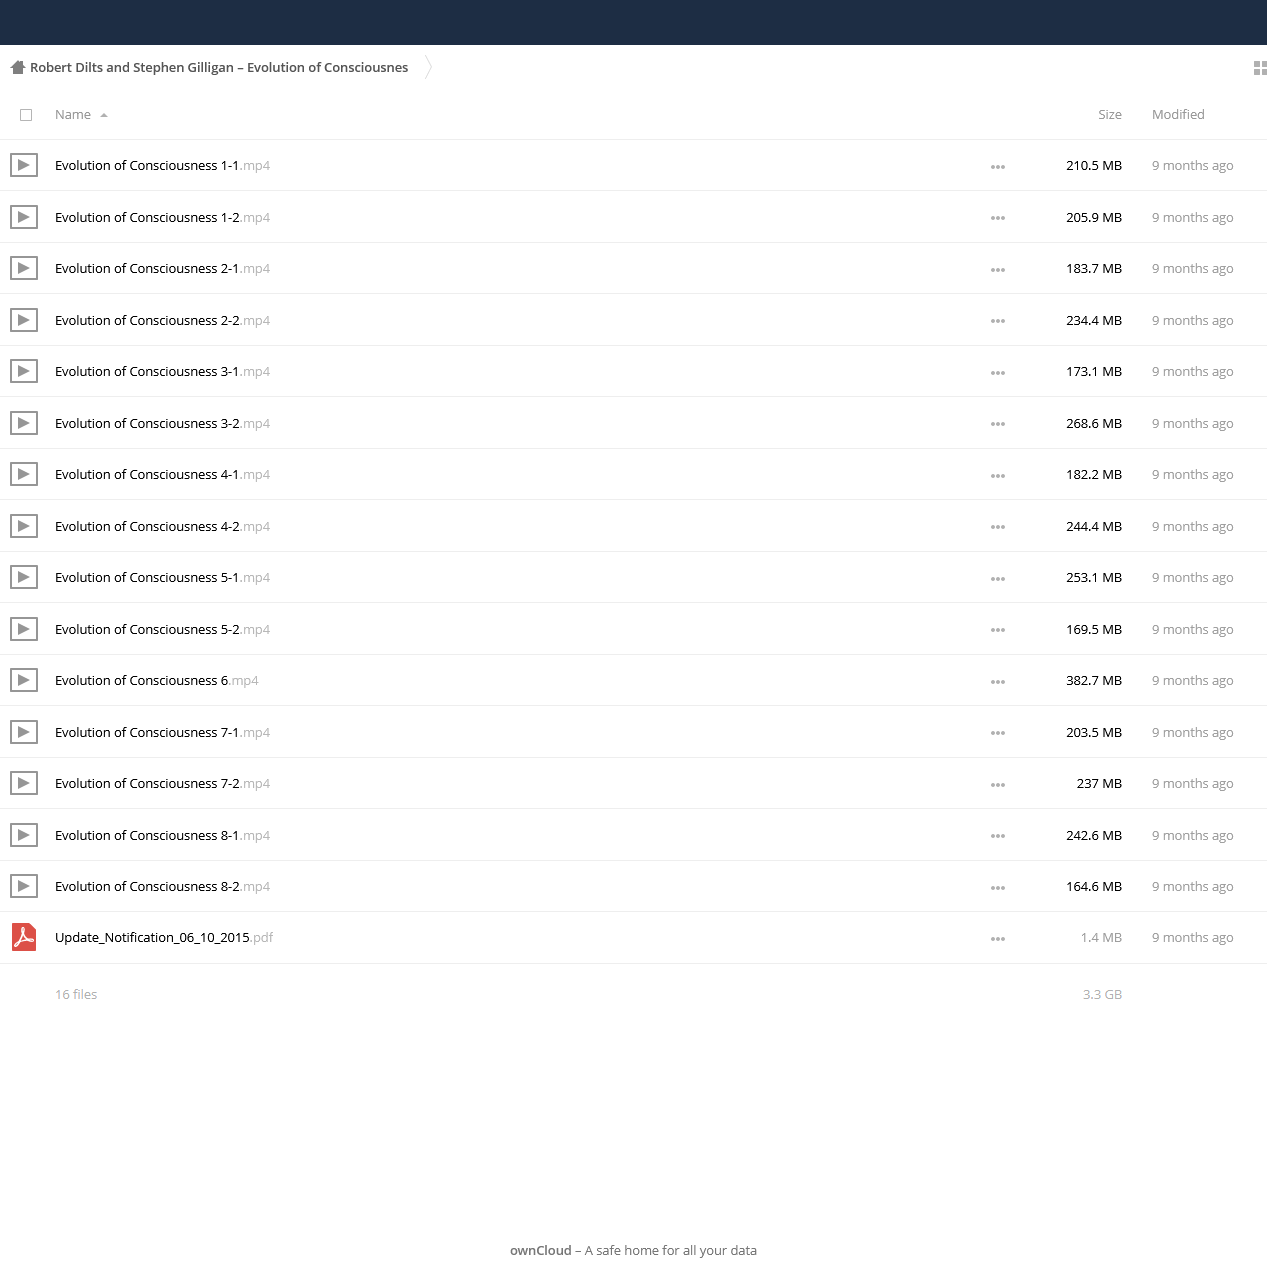Viewport: 1267px width, 1280px height.
Task: Click video icon for Consciousness 2-2
Action: point(24,320)
